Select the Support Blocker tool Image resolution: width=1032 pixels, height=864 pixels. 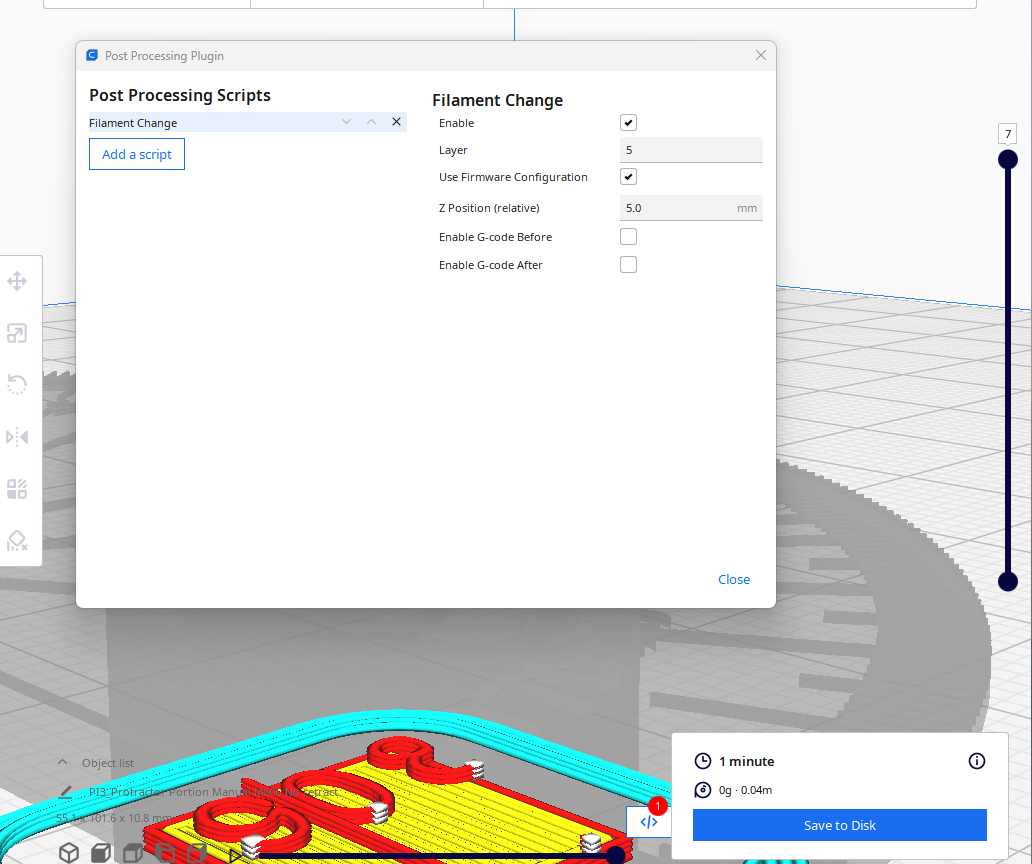point(17,540)
